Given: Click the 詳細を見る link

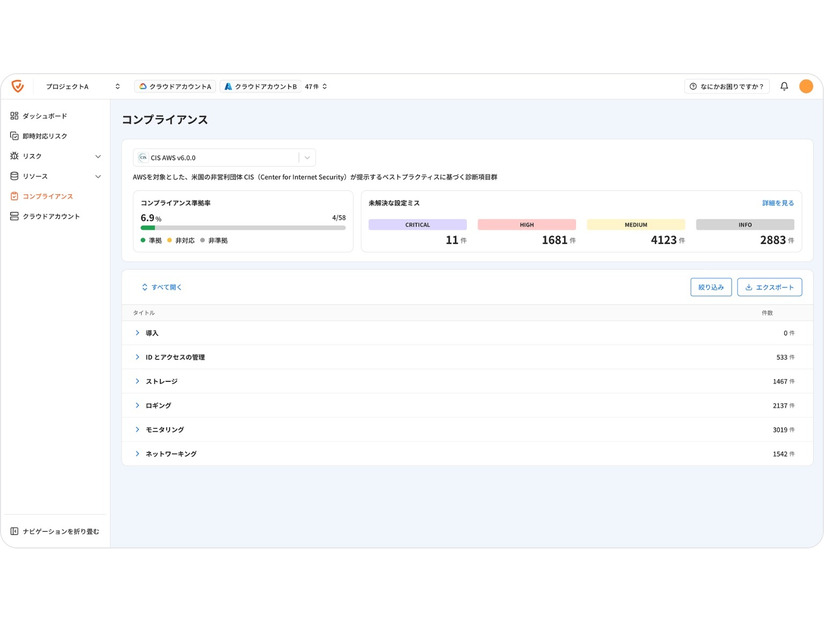Looking at the screenshot, I should (x=778, y=203).
